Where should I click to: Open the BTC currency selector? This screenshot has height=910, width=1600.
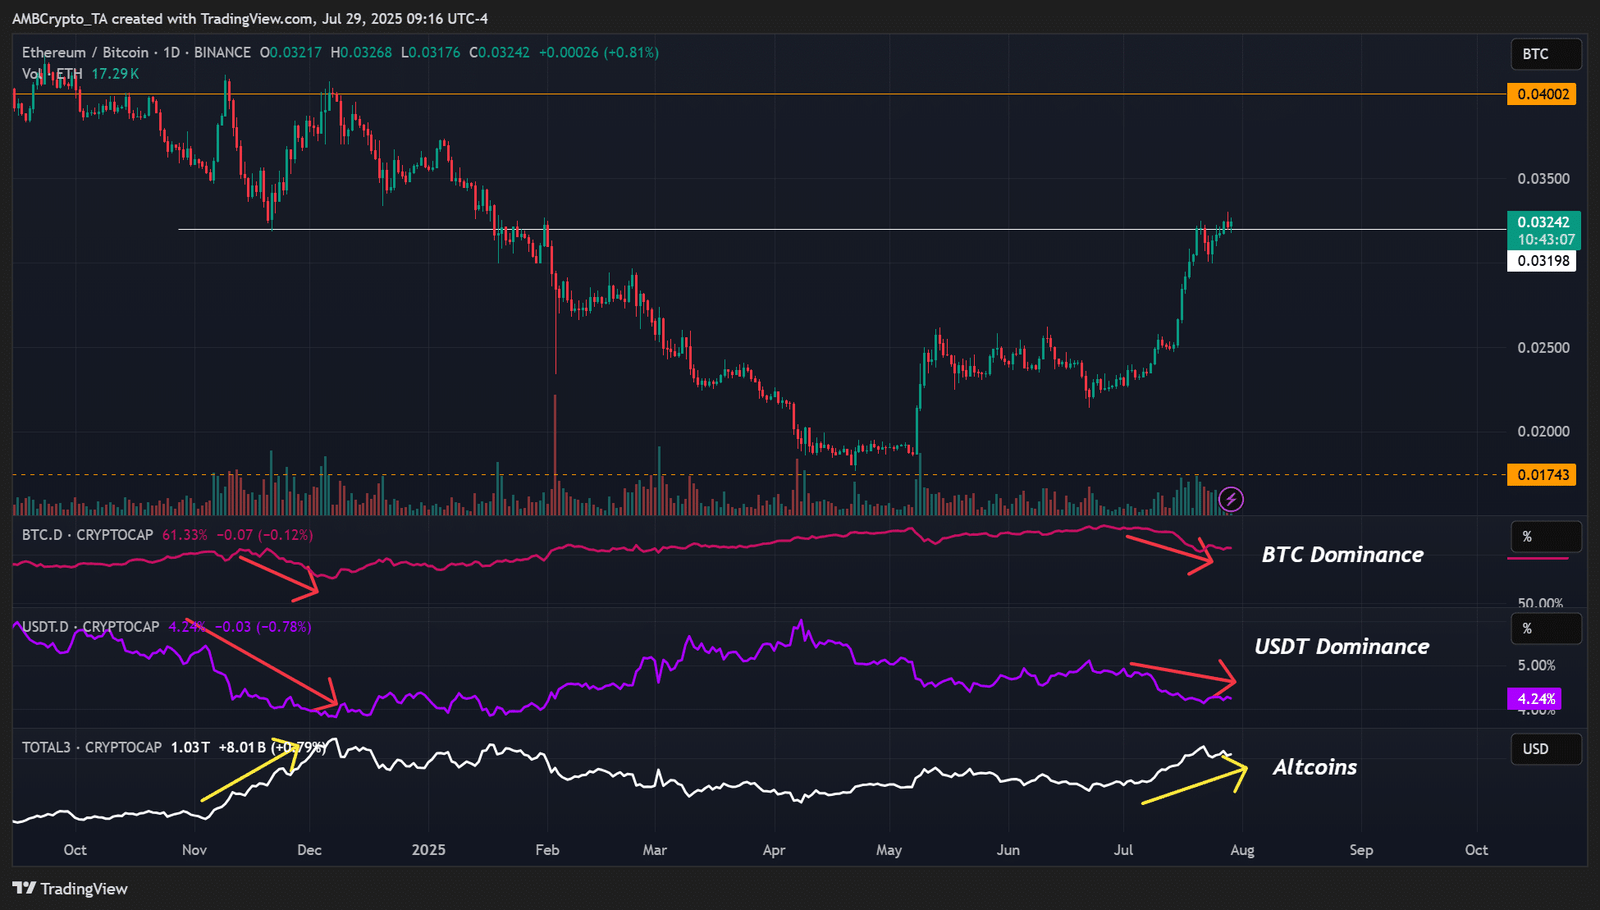tap(1545, 54)
